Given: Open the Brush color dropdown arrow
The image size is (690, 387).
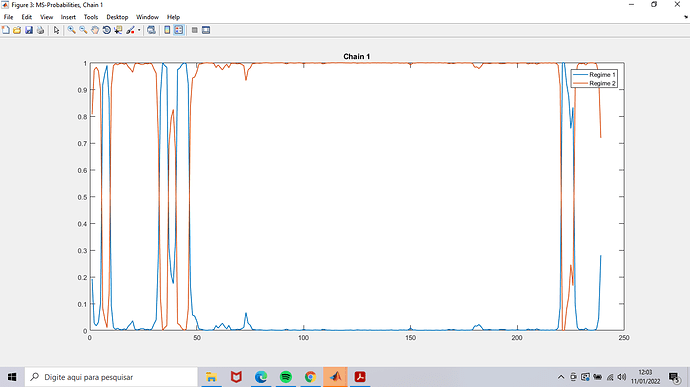Looking at the screenshot, I should coord(139,30).
